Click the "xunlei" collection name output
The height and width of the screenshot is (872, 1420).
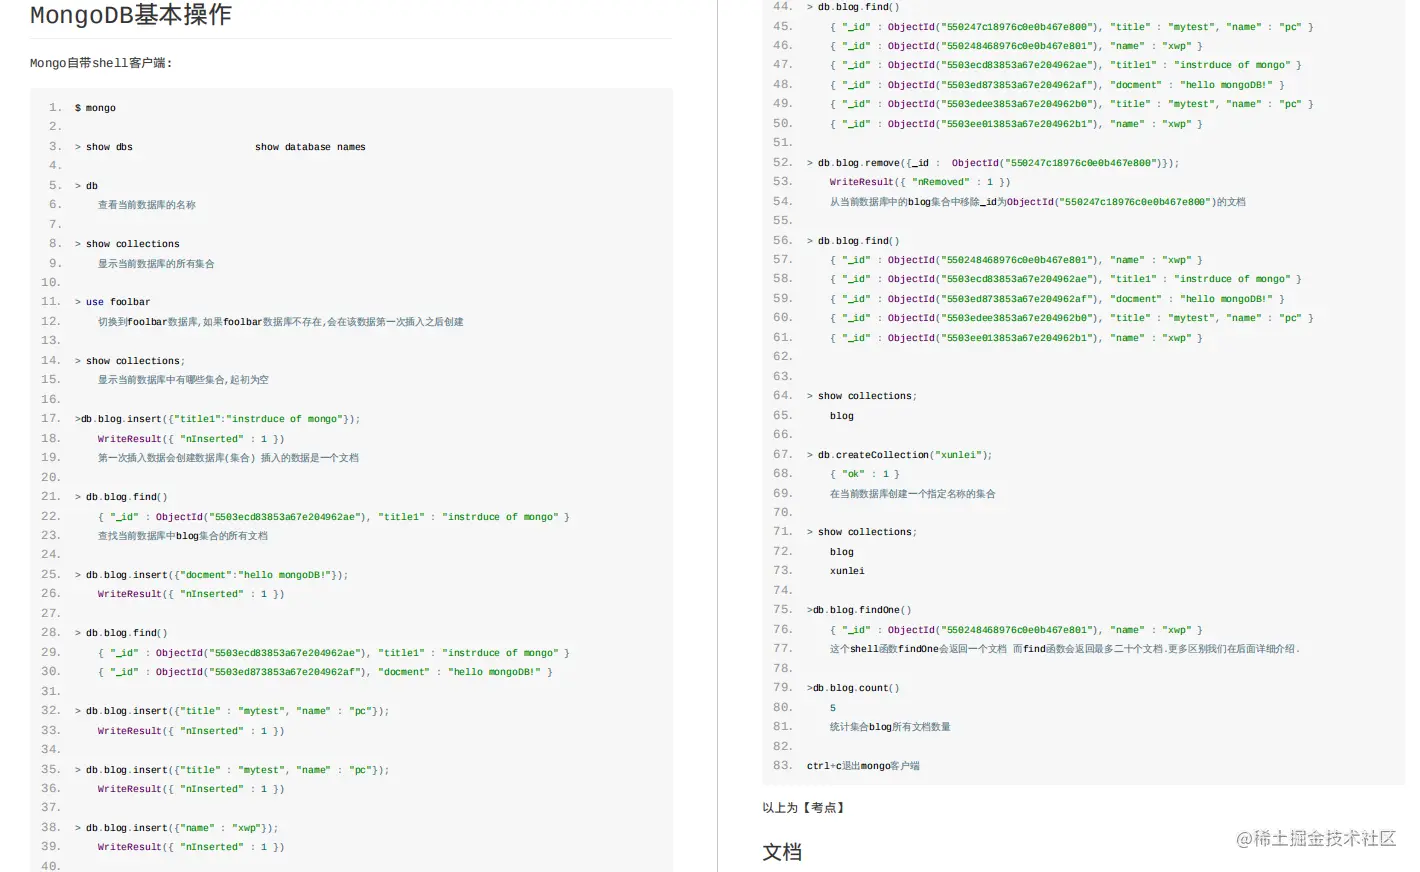[x=846, y=570]
